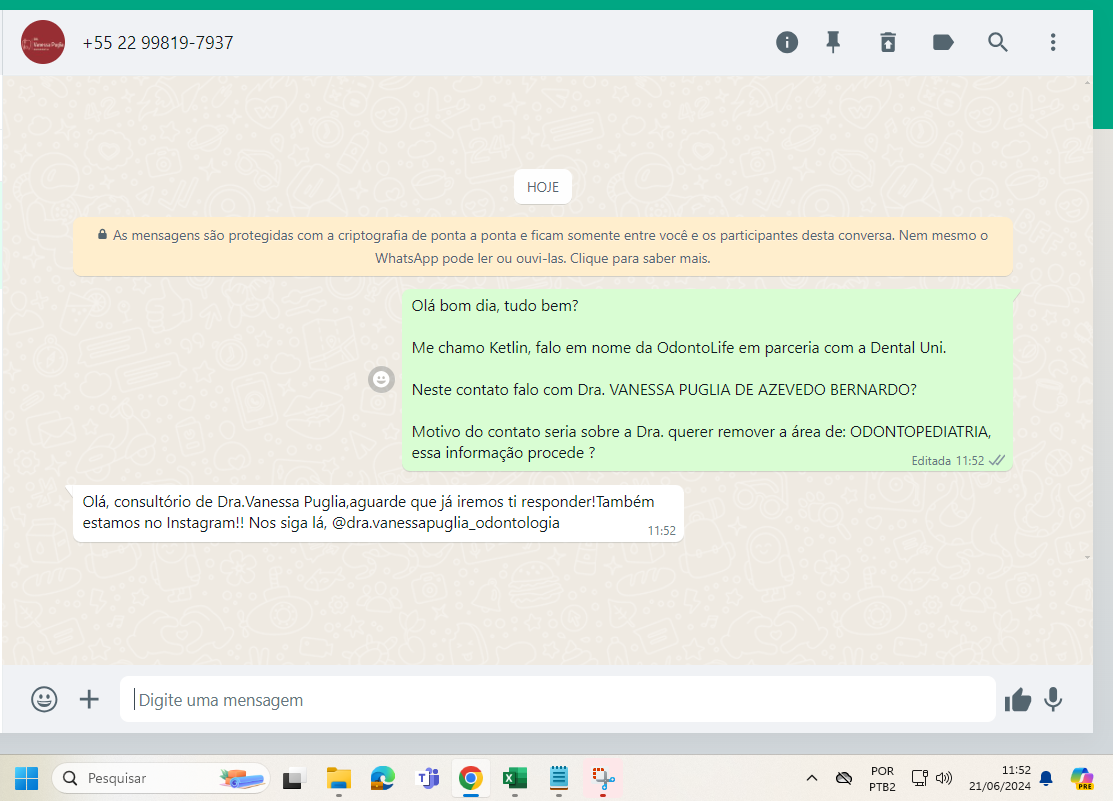Open the emoji picker beside message box
This screenshot has width=1113, height=801.
coord(44,699)
